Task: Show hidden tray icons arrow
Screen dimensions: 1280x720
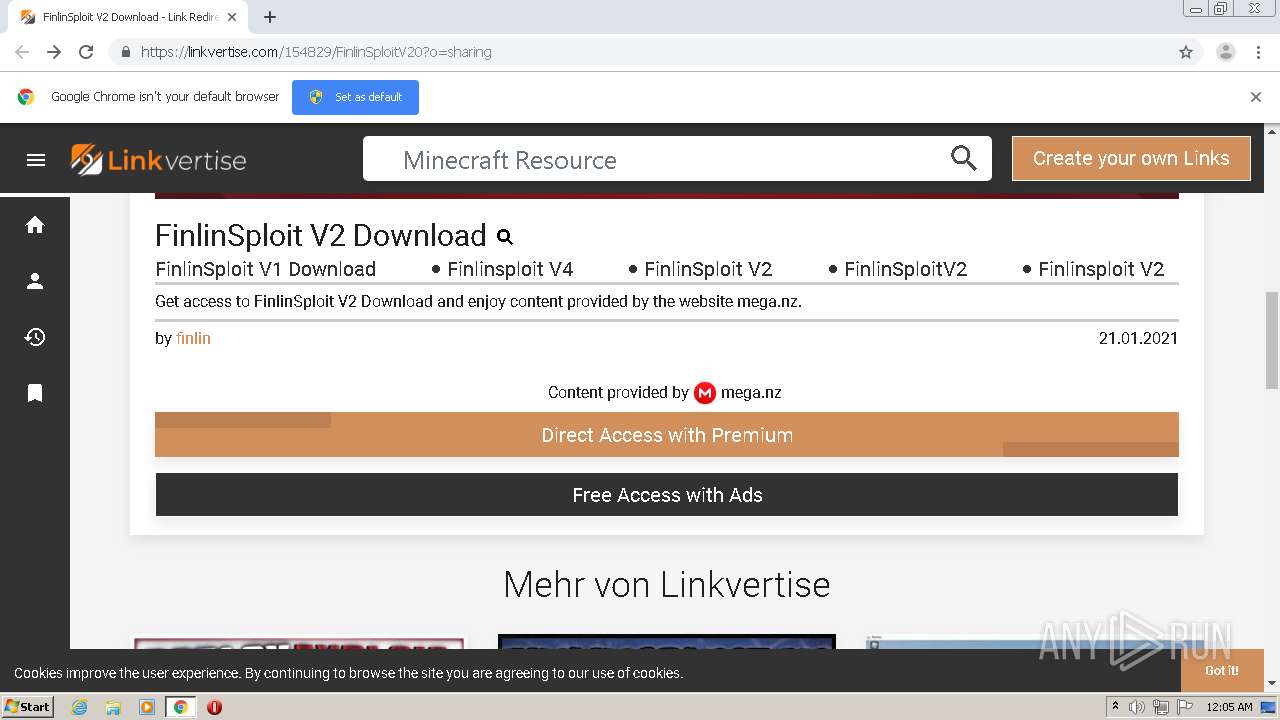Action: (x=1116, y=707)
